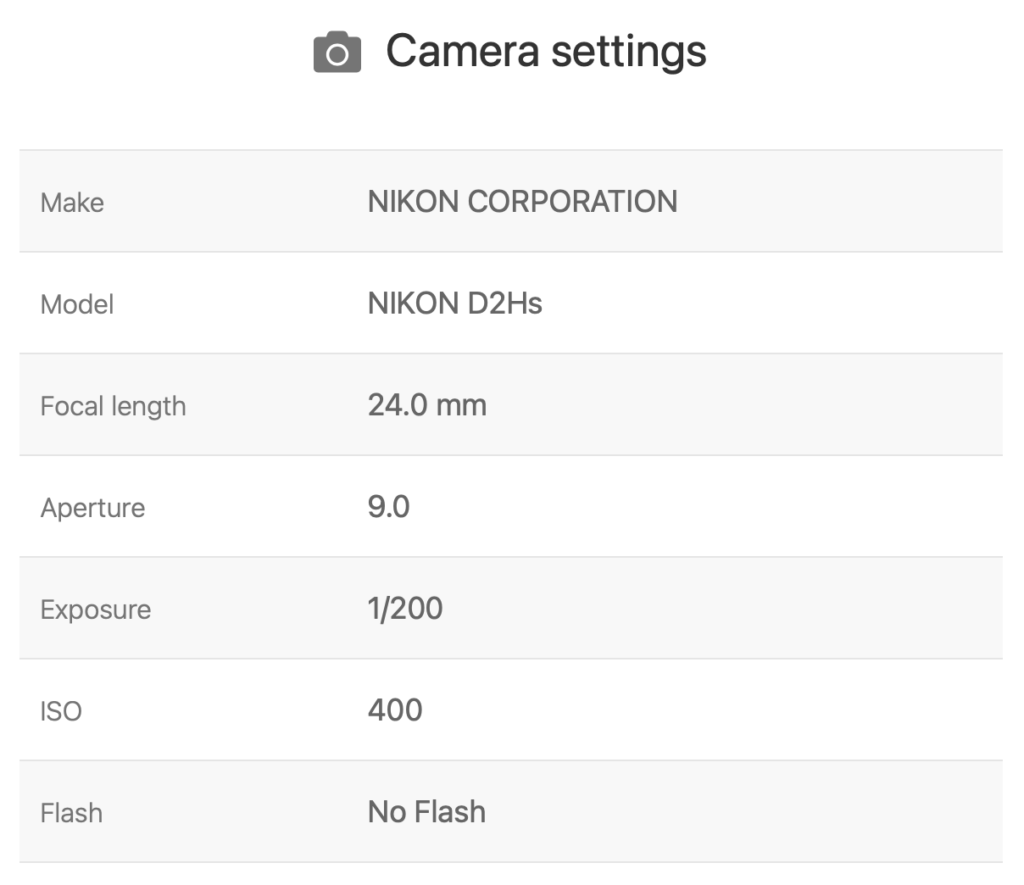
Task: Select the Flash row label
Action: pos(71,813)
